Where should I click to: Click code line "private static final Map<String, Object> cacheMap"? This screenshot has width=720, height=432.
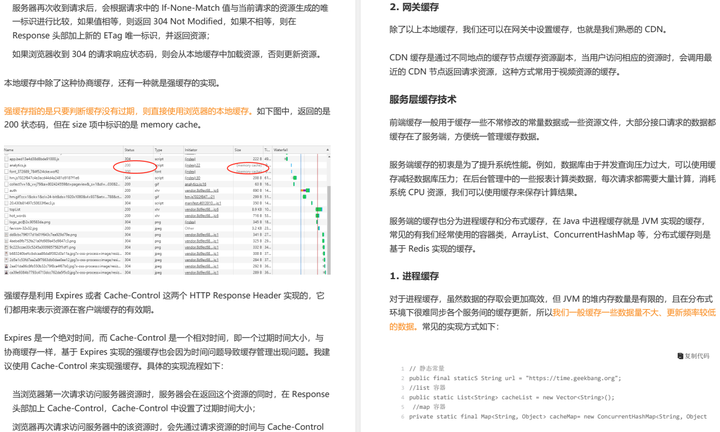(x=557, y=417)
